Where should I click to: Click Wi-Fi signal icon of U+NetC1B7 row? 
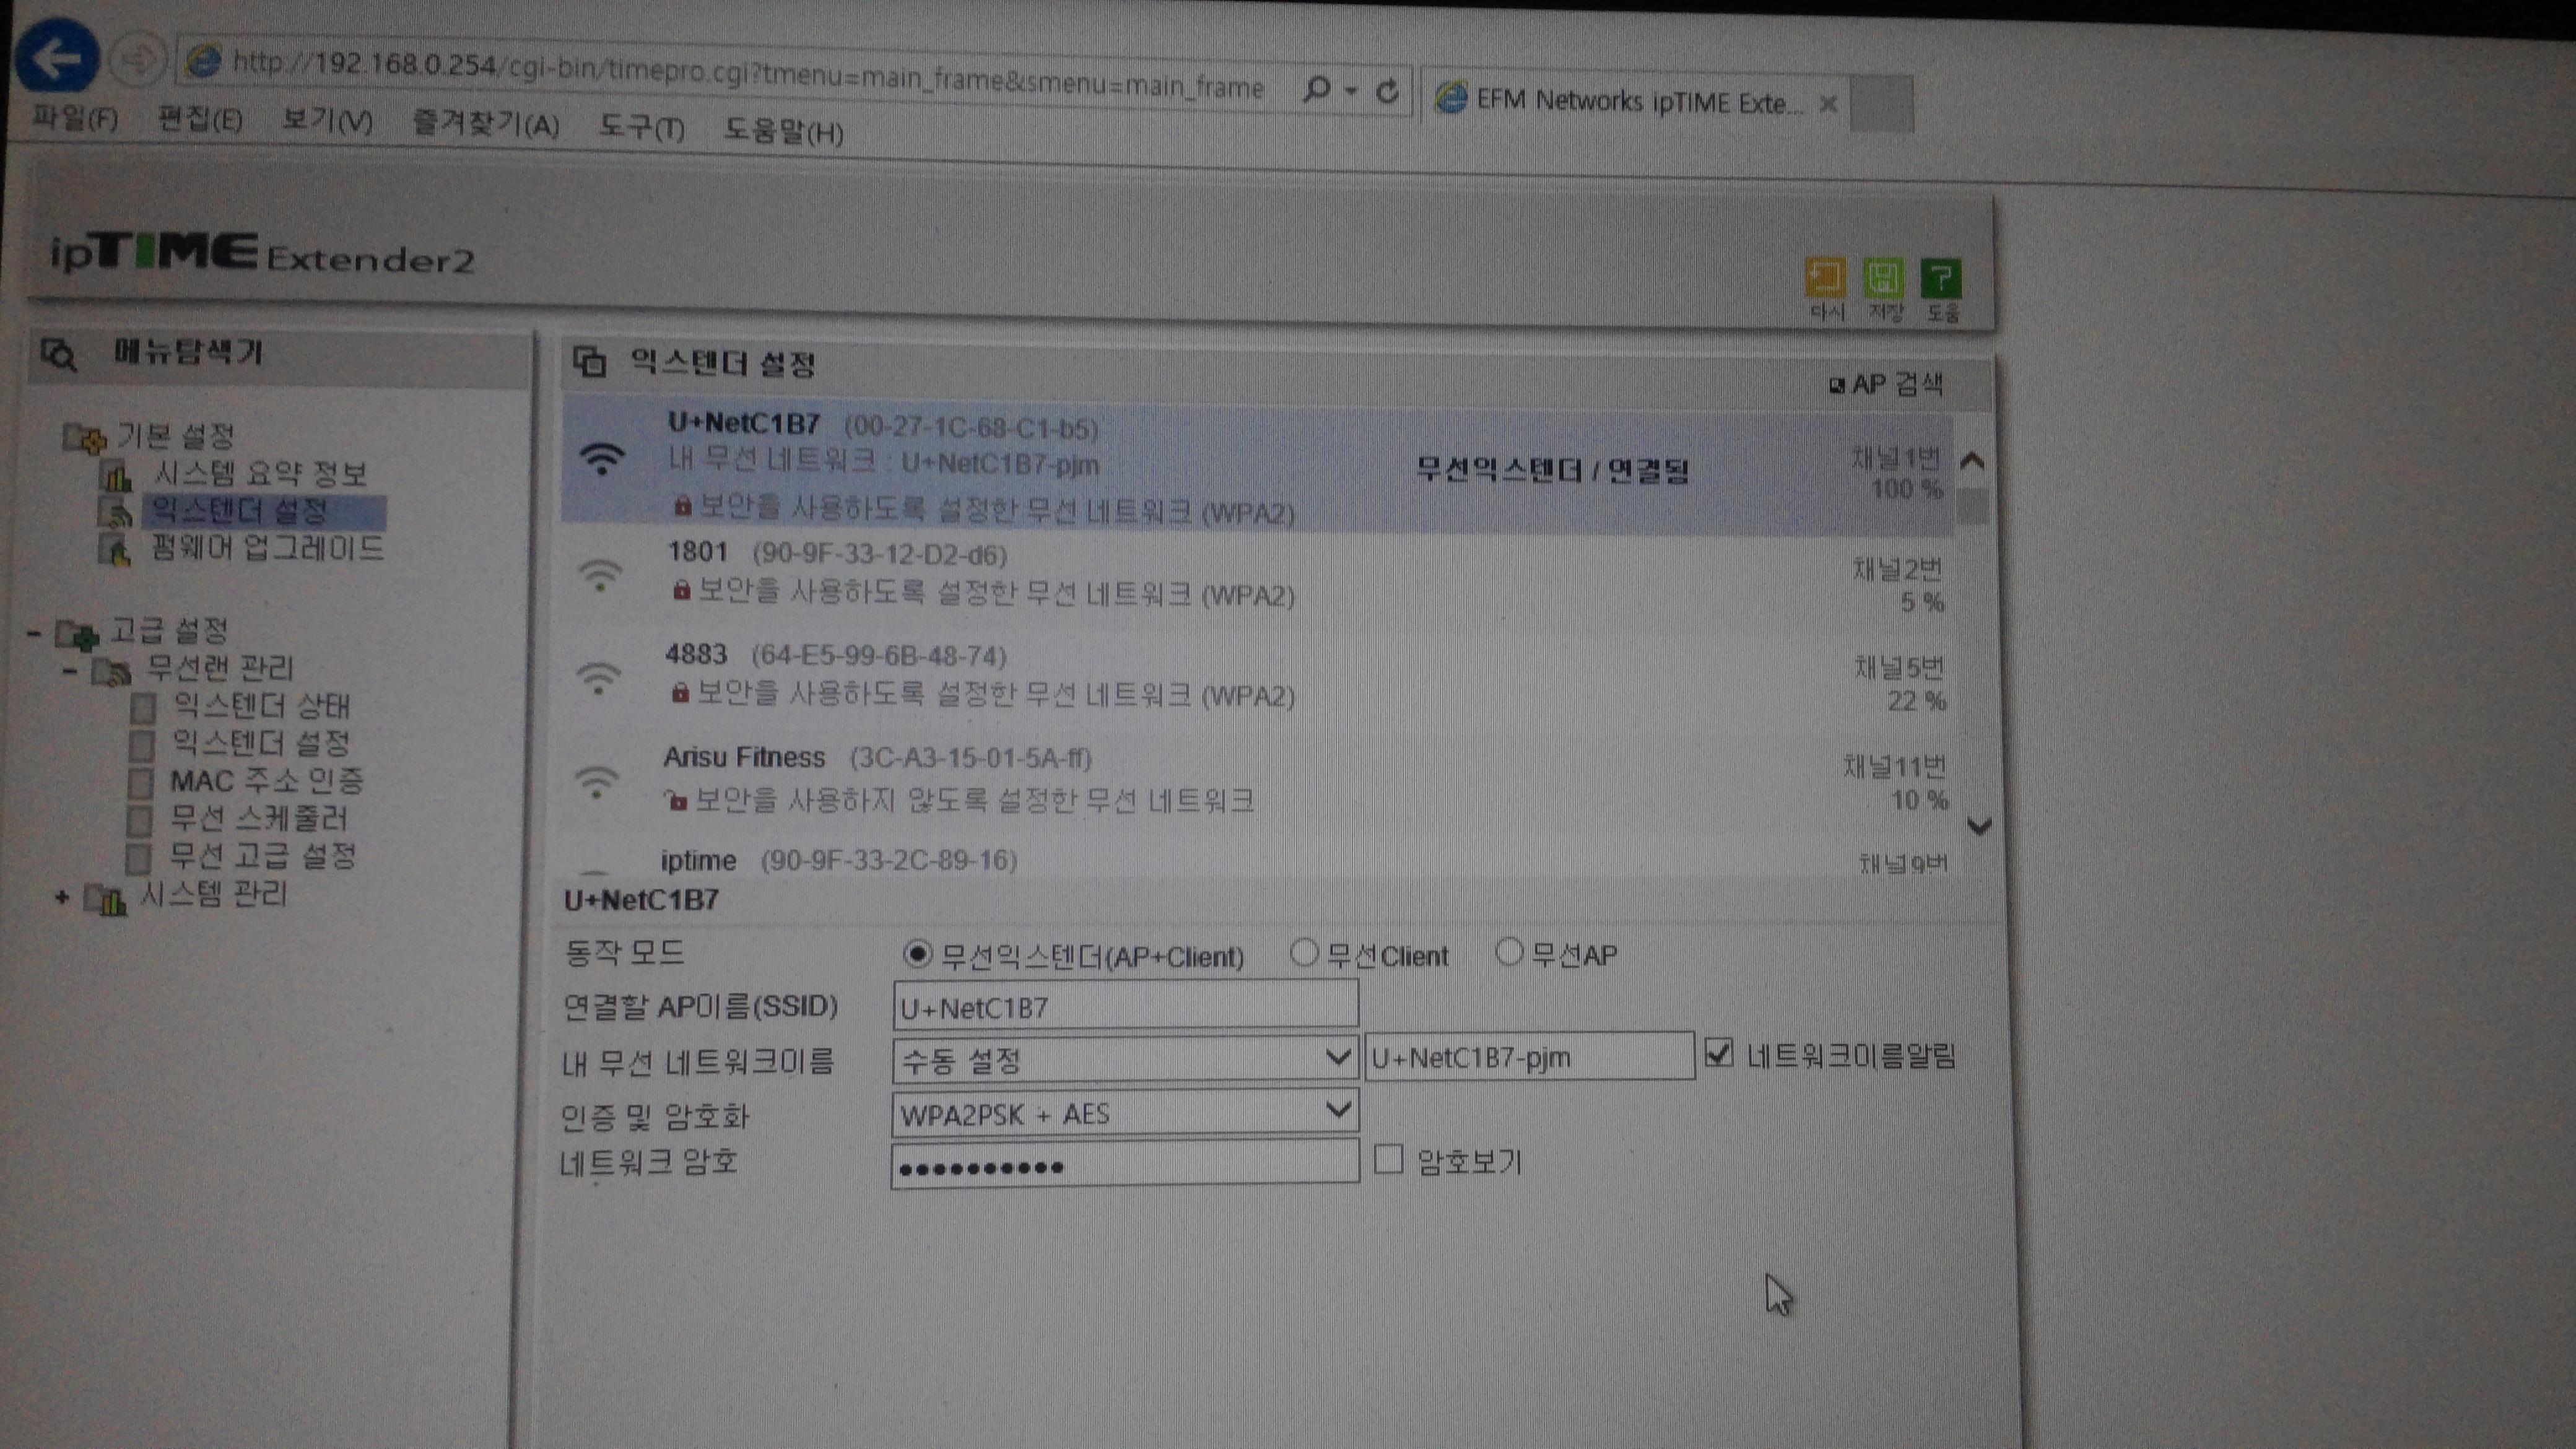pyautogui.click(x=602, y=458)
